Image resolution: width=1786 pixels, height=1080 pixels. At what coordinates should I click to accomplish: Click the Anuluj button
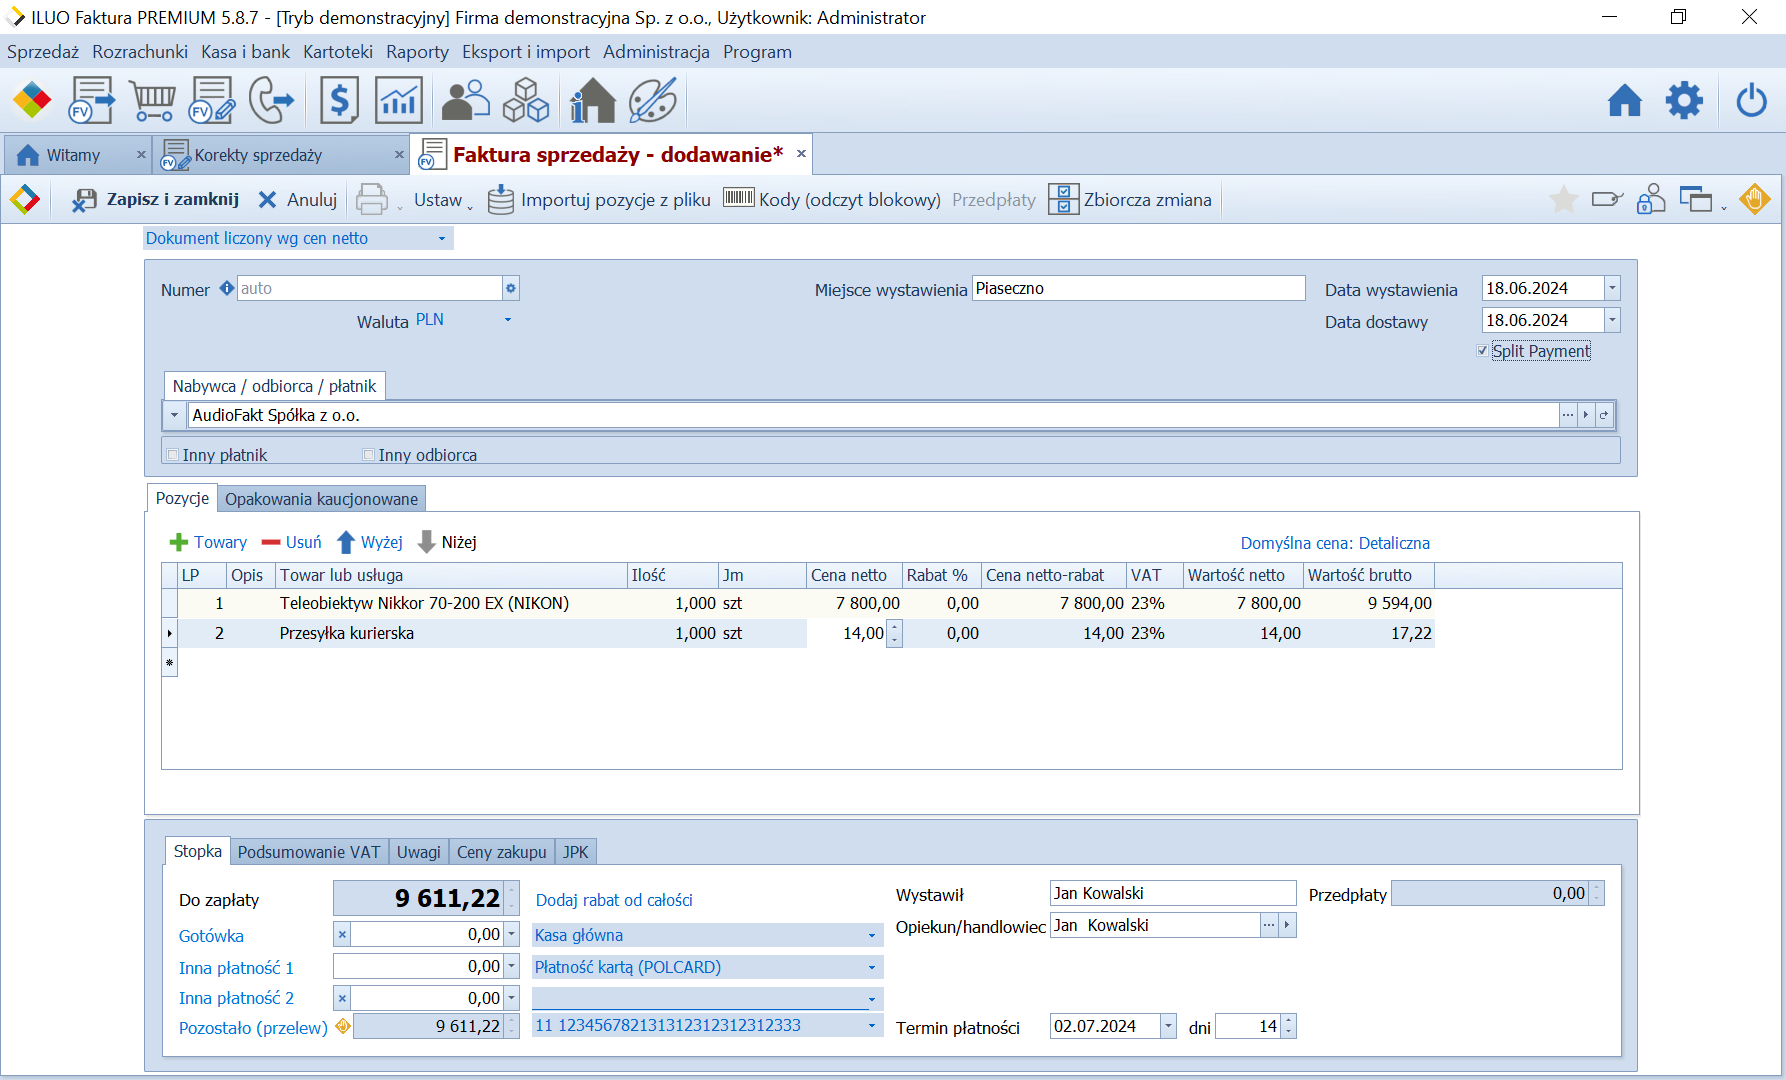point(298,200)
